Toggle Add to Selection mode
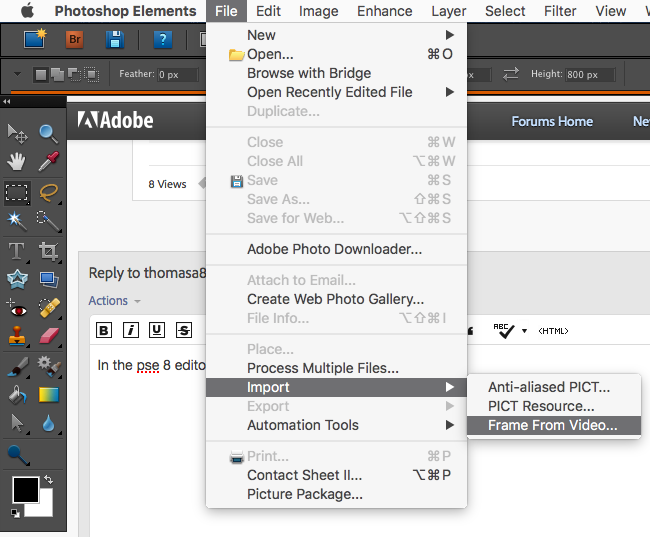 [57, 75]
